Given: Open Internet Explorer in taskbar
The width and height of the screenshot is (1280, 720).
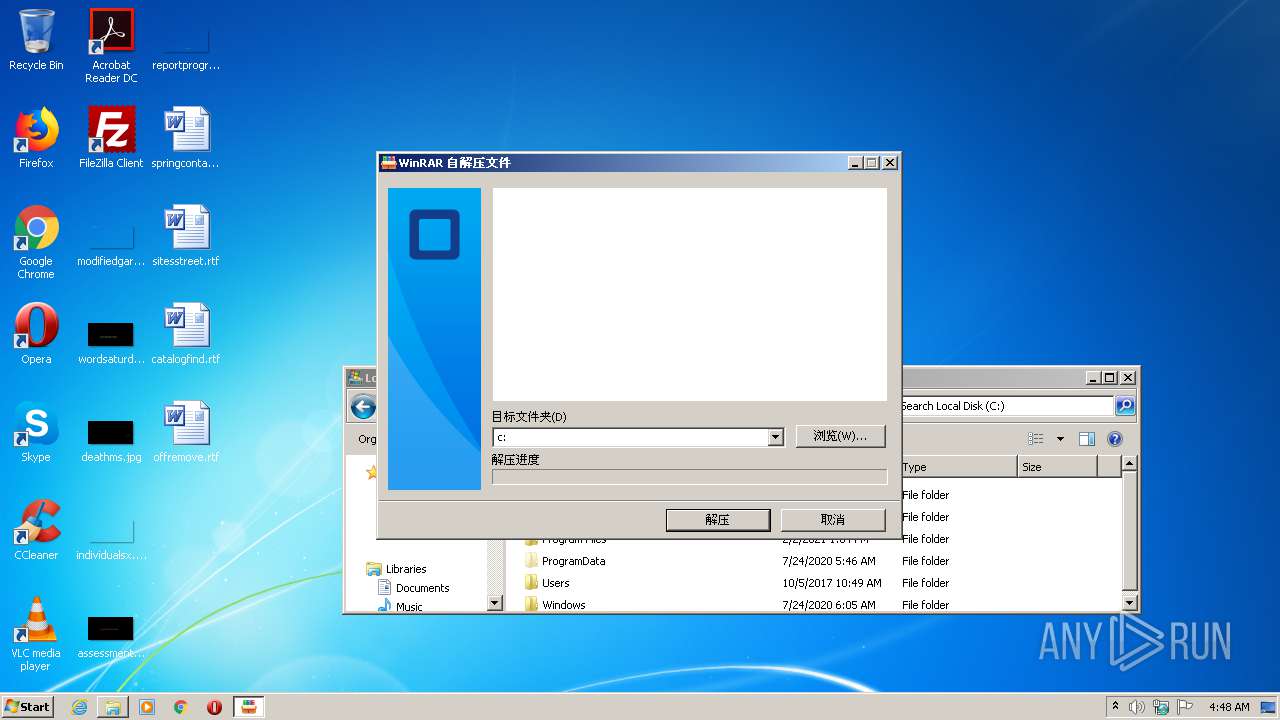Looking at the screenshot, I should [x=79, y=707].
